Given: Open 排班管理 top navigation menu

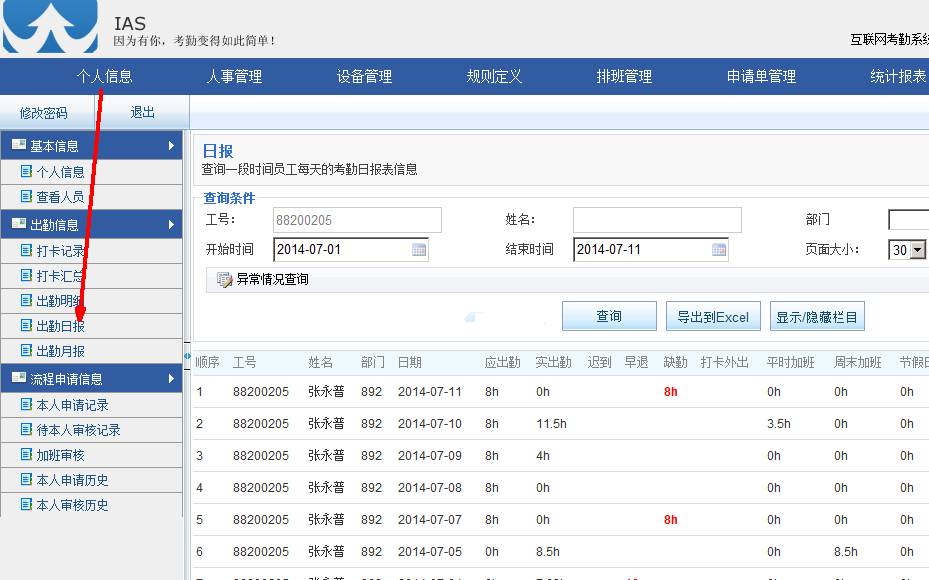Looking at the screenshot, I should (x=624, y=76).
